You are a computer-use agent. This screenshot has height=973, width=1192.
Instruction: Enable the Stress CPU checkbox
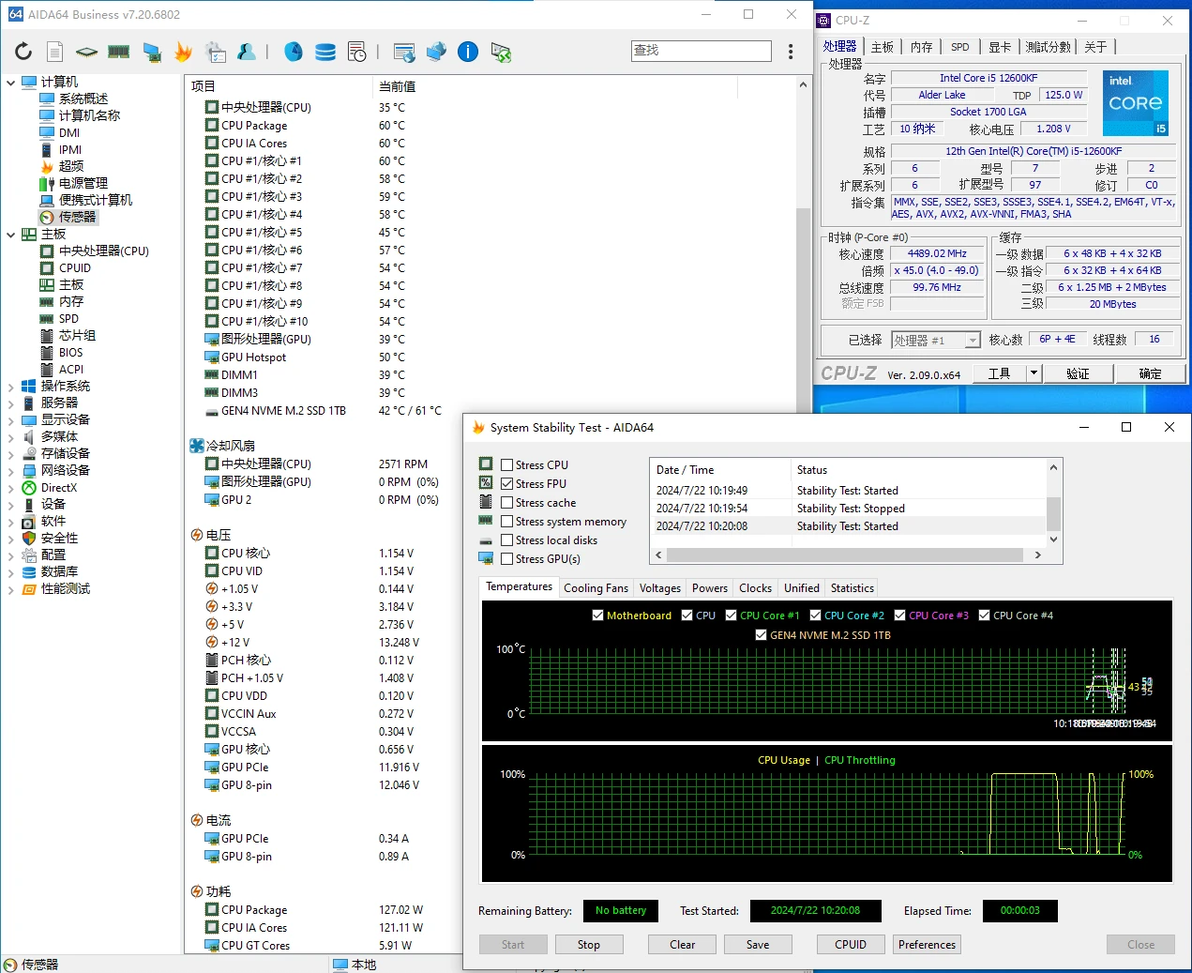pyautogui.click(x=507, y=465)
